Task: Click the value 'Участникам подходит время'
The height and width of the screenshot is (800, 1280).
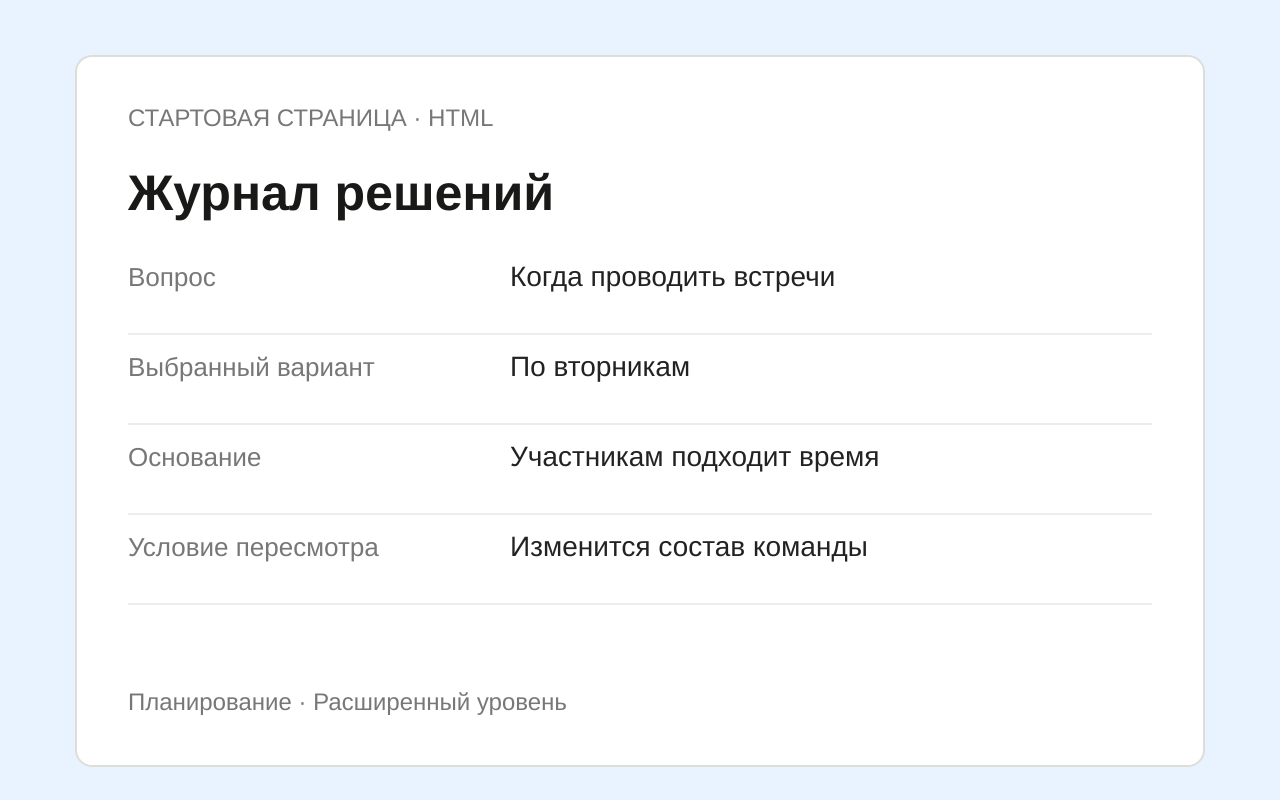Action: coord(694,457)
